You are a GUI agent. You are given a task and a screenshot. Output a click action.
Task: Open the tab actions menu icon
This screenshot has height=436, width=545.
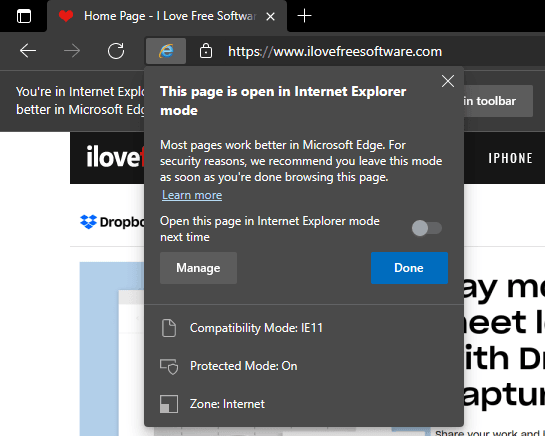24,16
